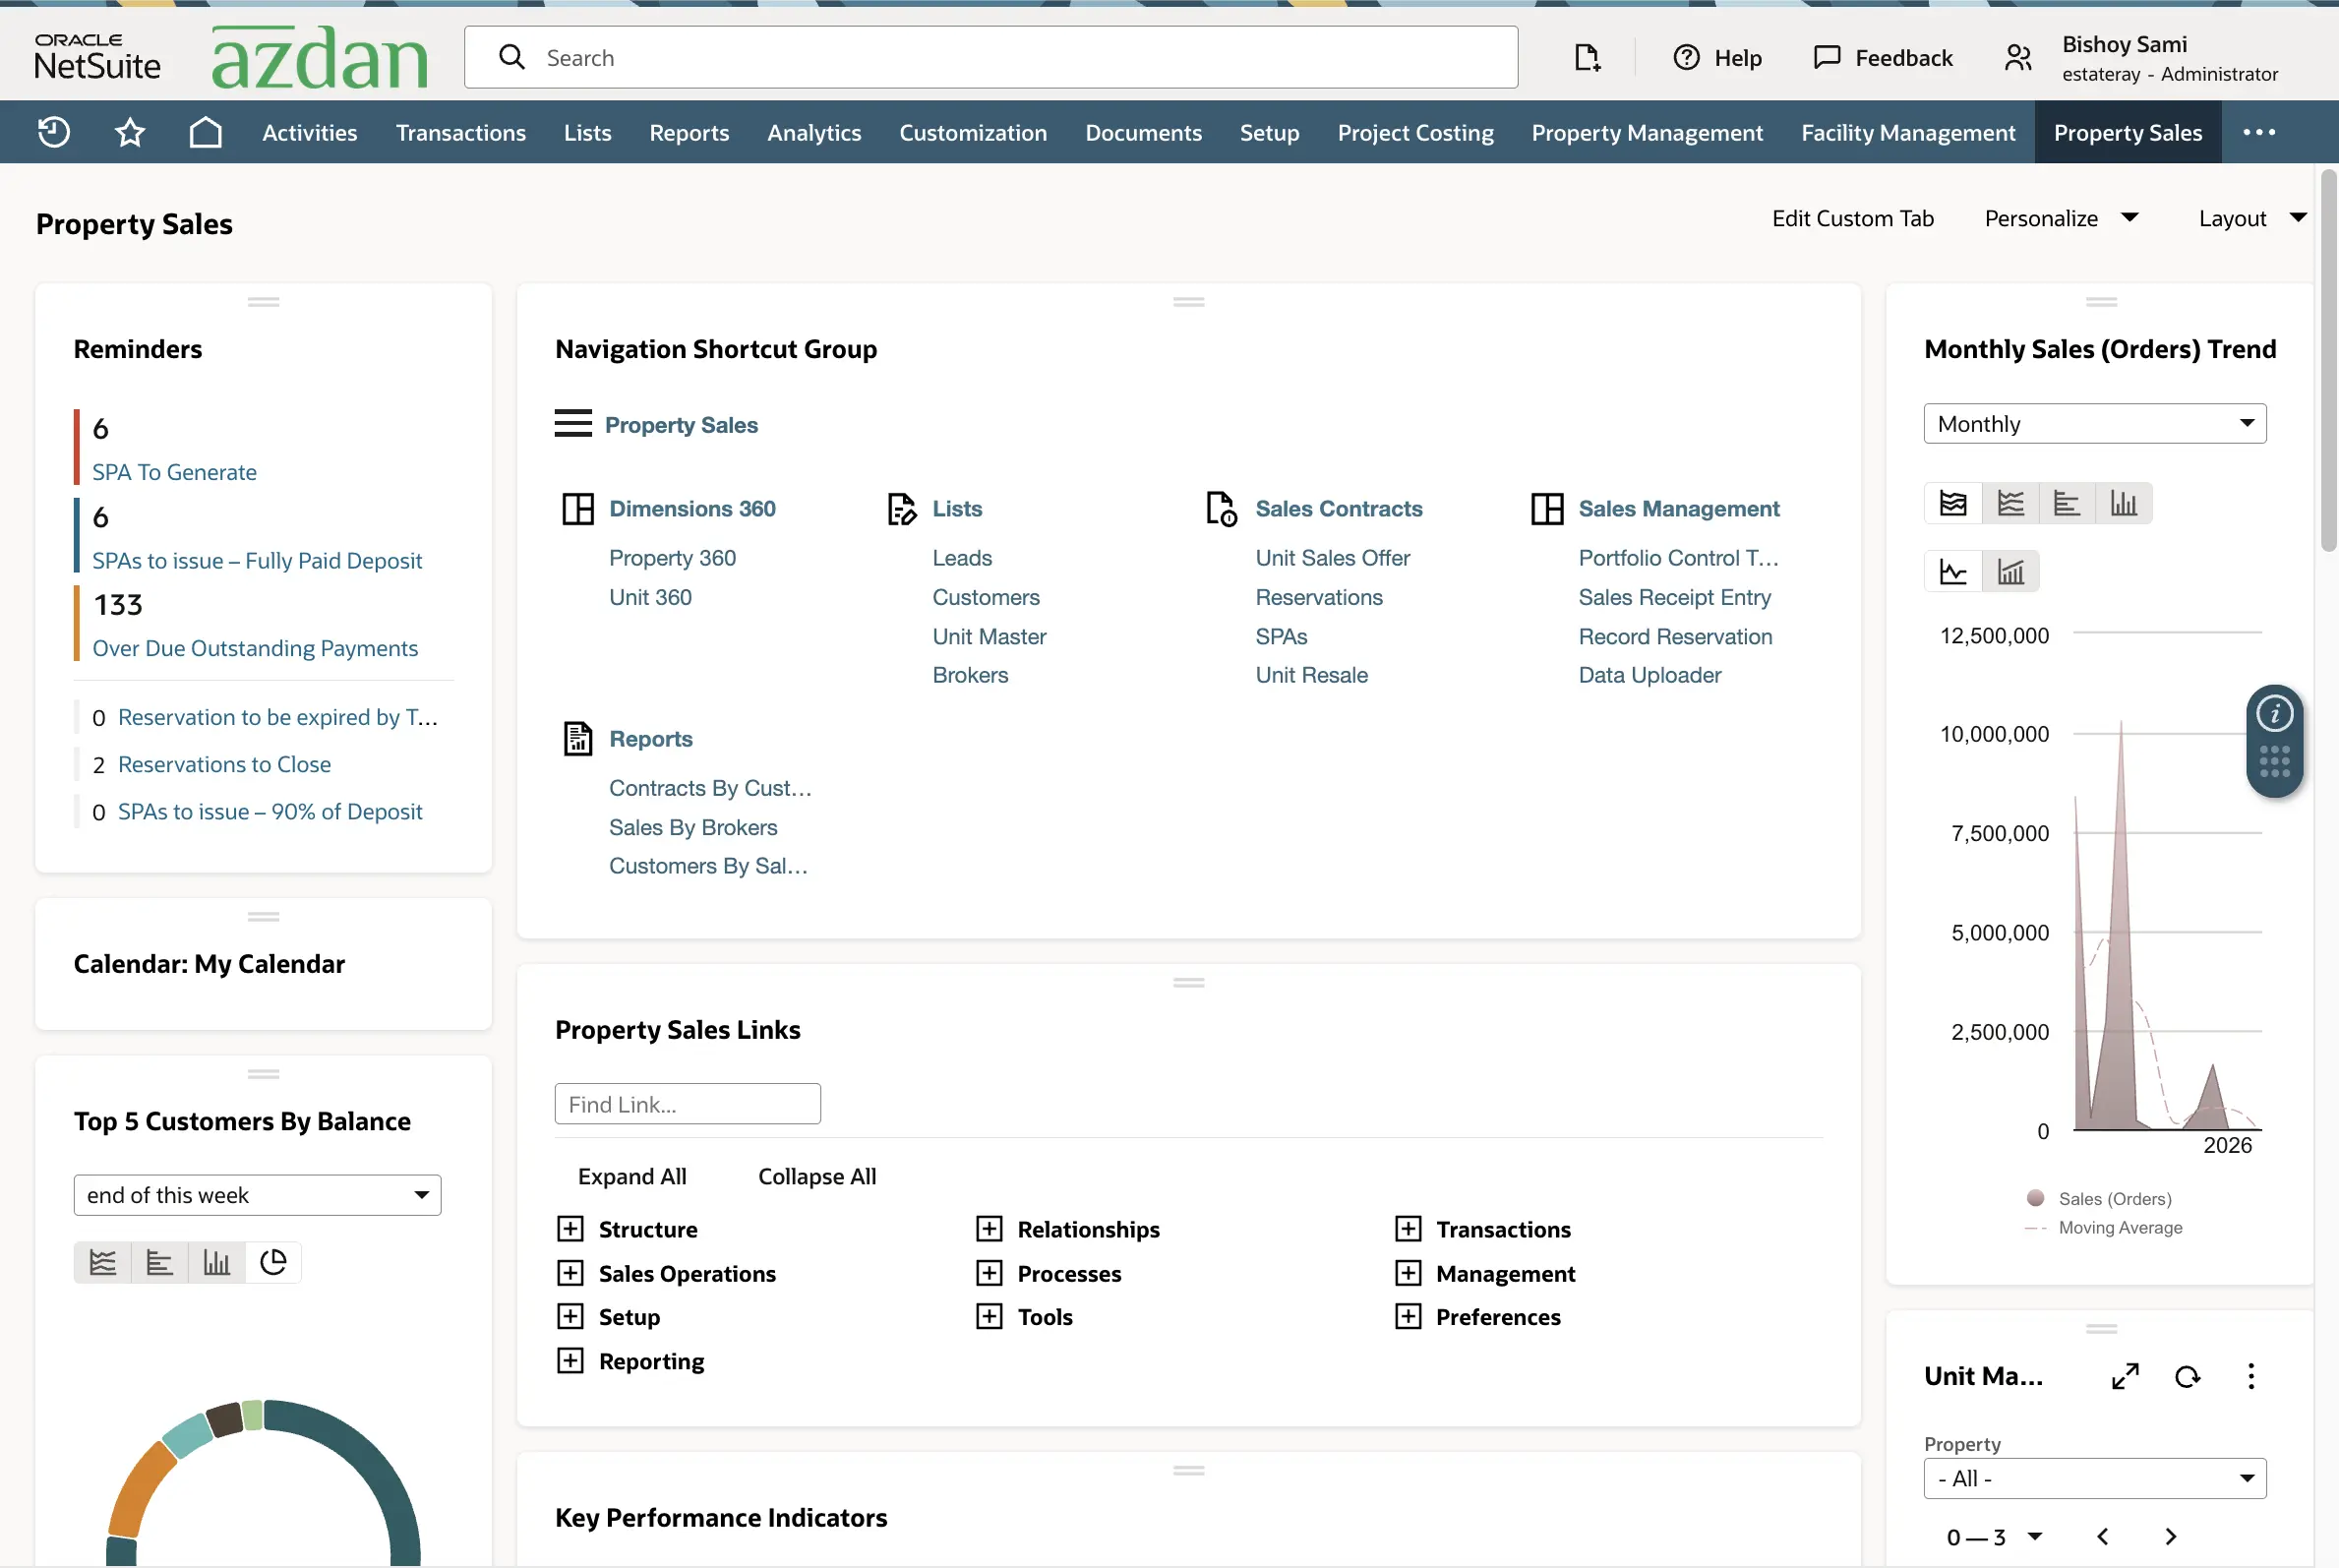Expand the Unit Ma... portlet to full view
This screenshot has width=2339, height=1568.
point(2125,1377)
